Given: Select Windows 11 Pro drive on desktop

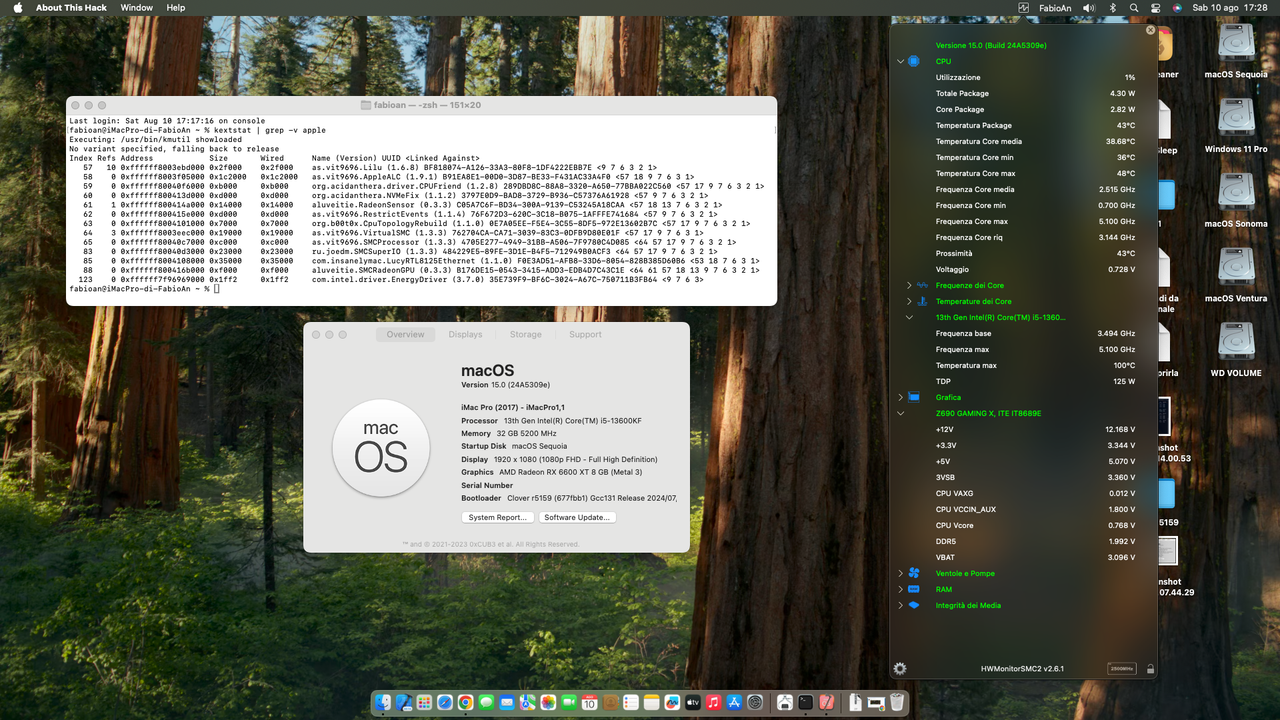Looking at the screenshot, I should (x=1236, y=120).
